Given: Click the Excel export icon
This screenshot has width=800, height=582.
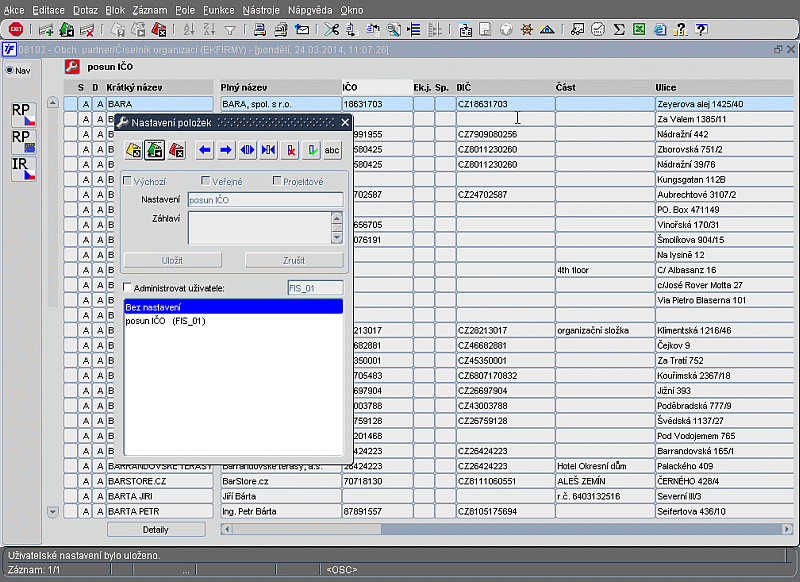Looking at the screenshot, I should click(639, 30).
